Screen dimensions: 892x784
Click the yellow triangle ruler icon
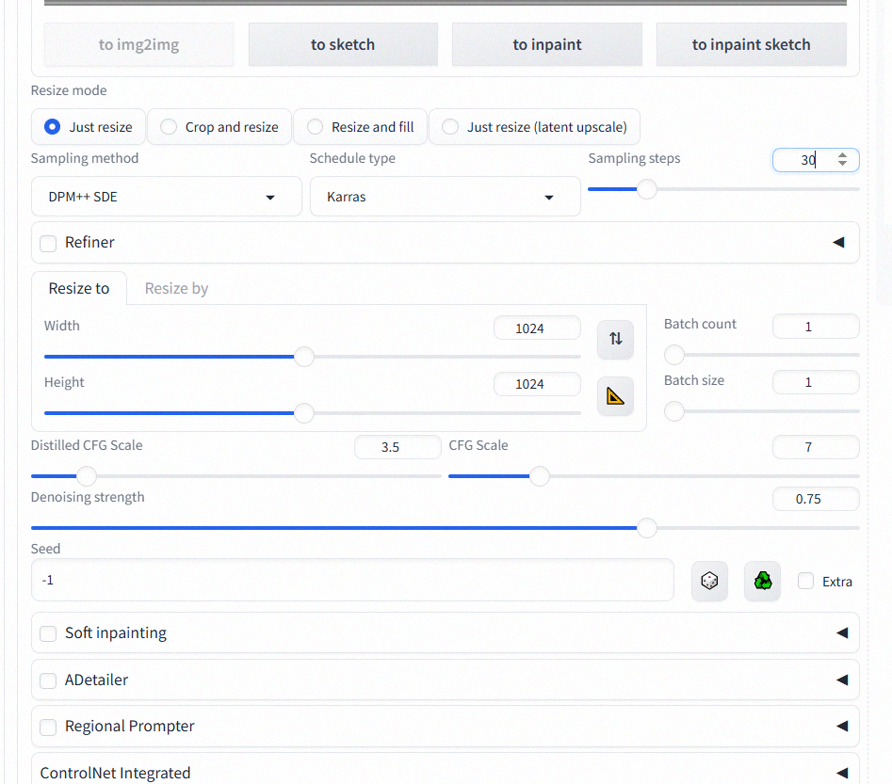(615, 396)
